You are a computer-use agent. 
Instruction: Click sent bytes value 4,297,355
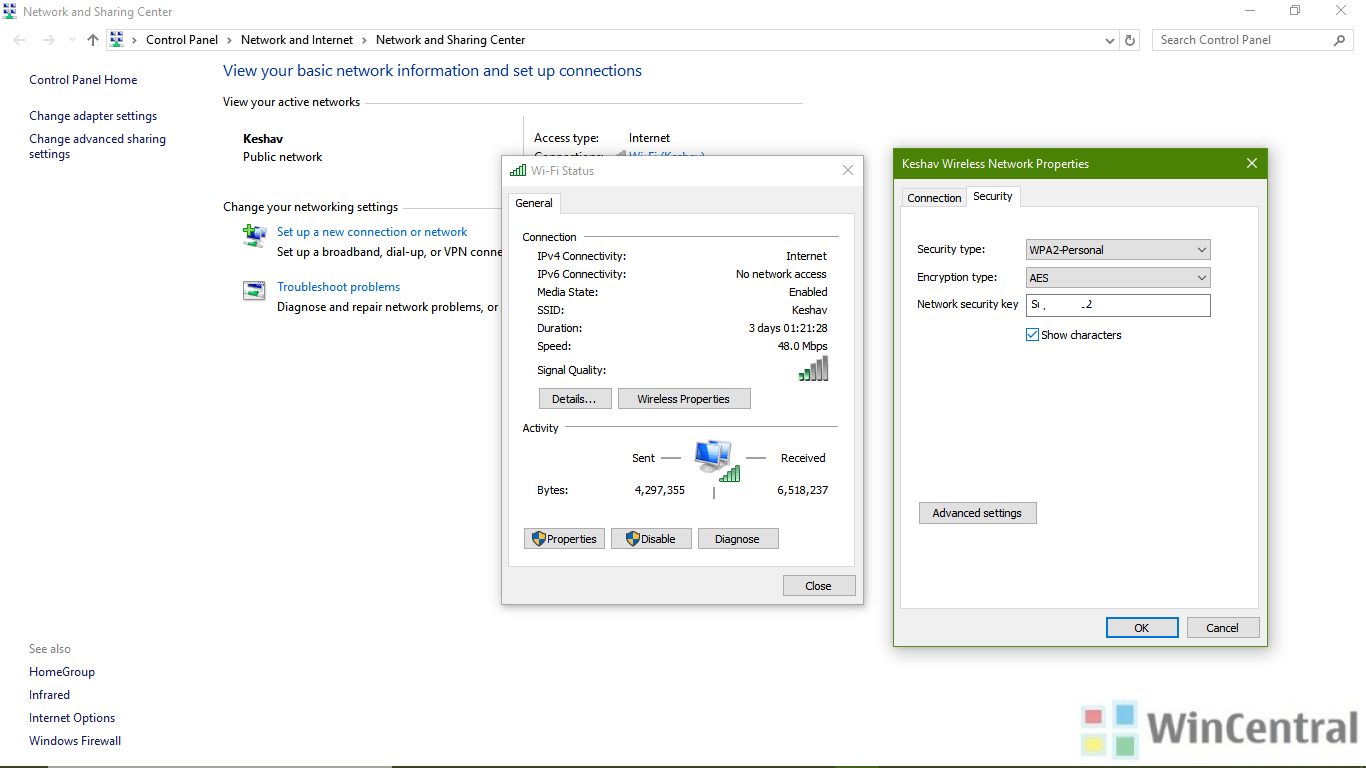tap(660, 490)
